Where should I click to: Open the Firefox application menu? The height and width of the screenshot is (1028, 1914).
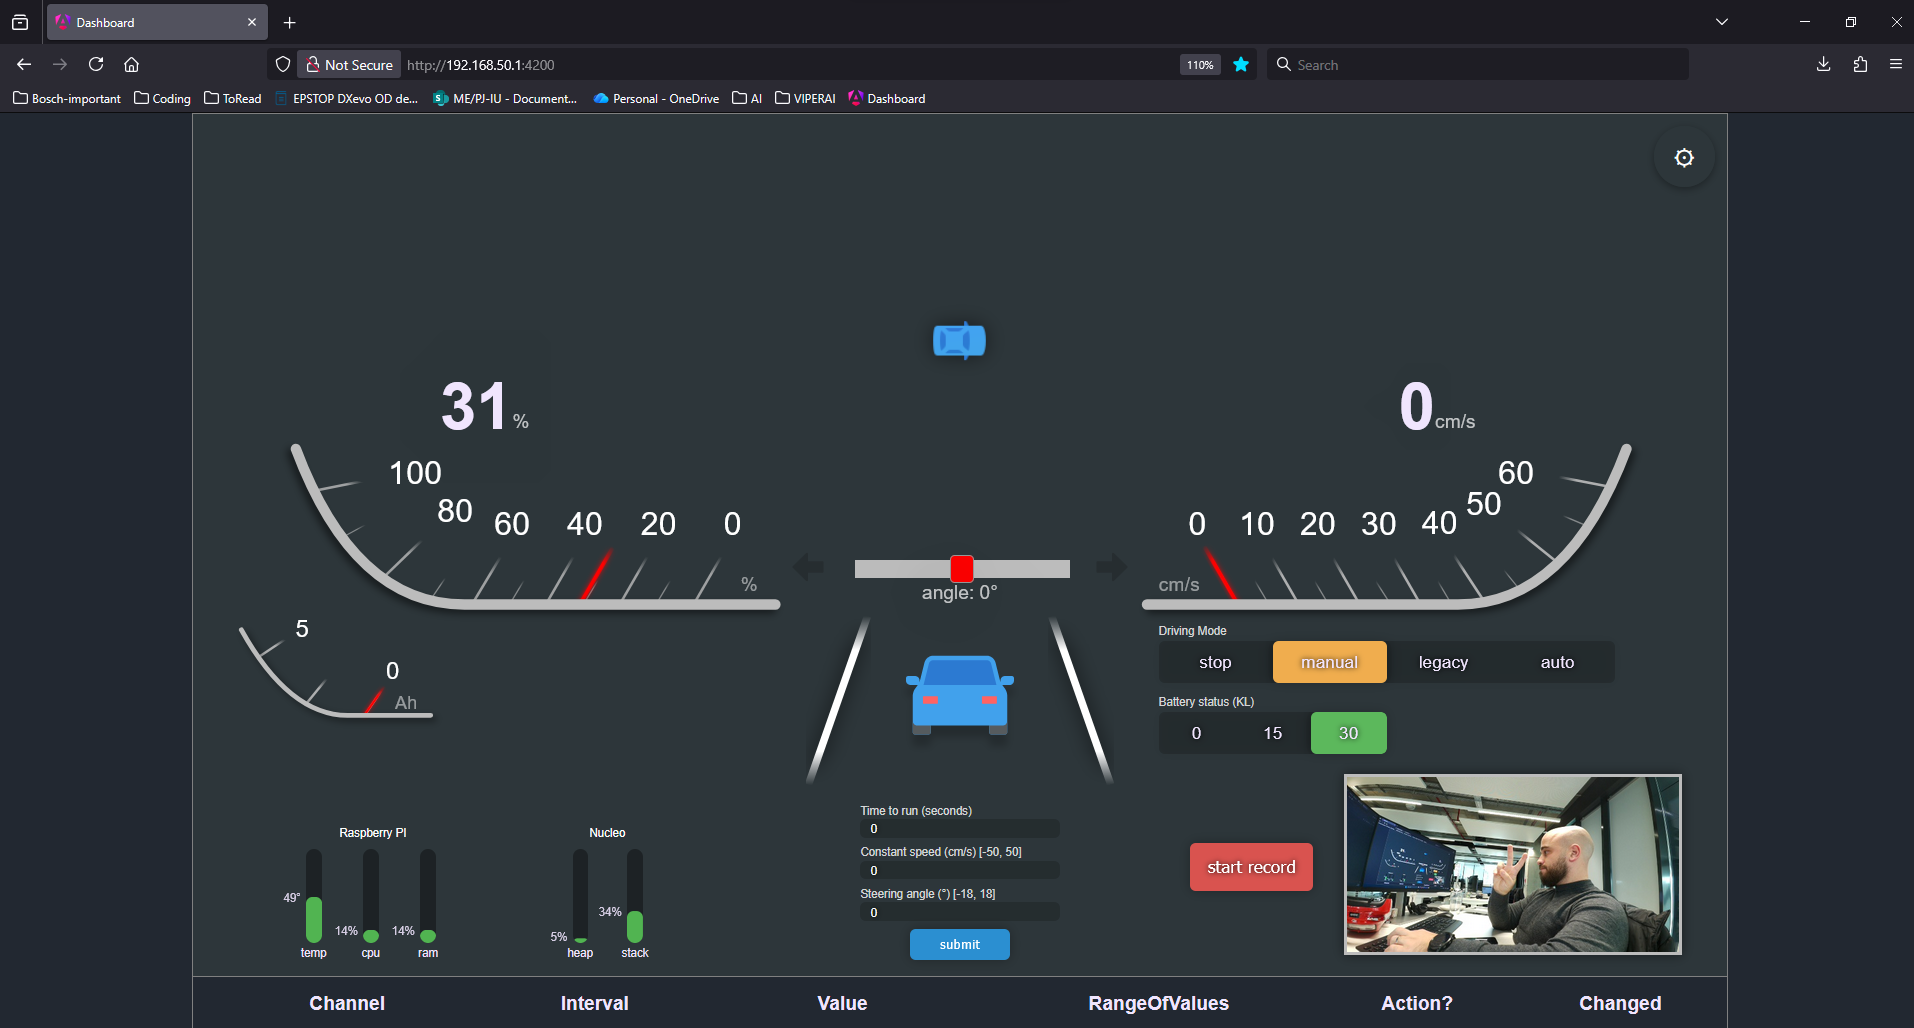coord(1896,65)
